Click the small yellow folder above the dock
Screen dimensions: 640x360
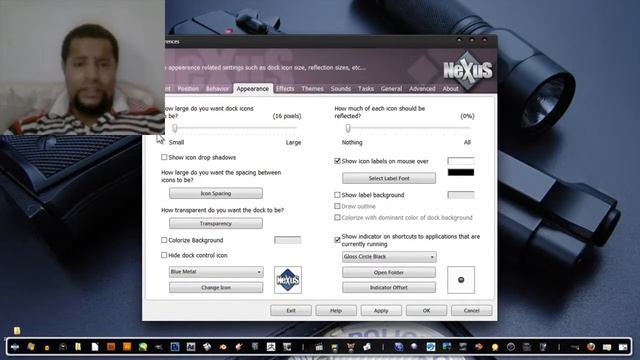[17, 330]
